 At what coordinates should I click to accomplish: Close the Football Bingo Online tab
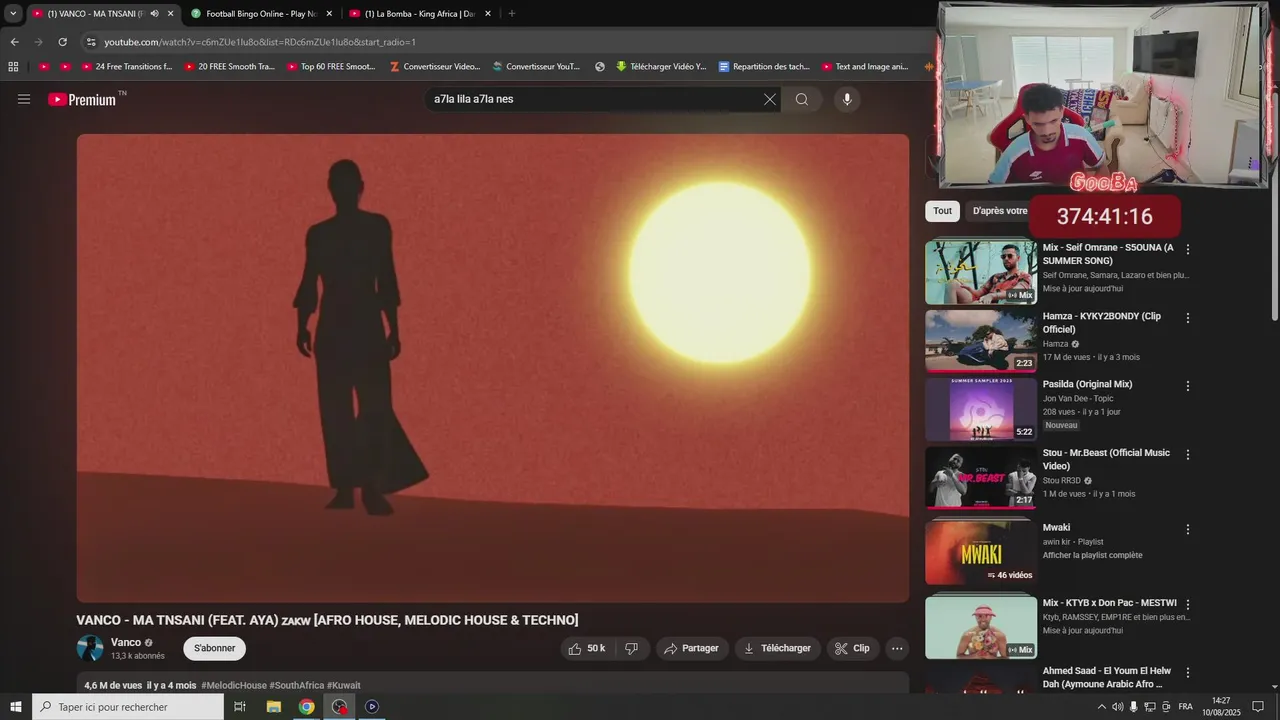329,14
